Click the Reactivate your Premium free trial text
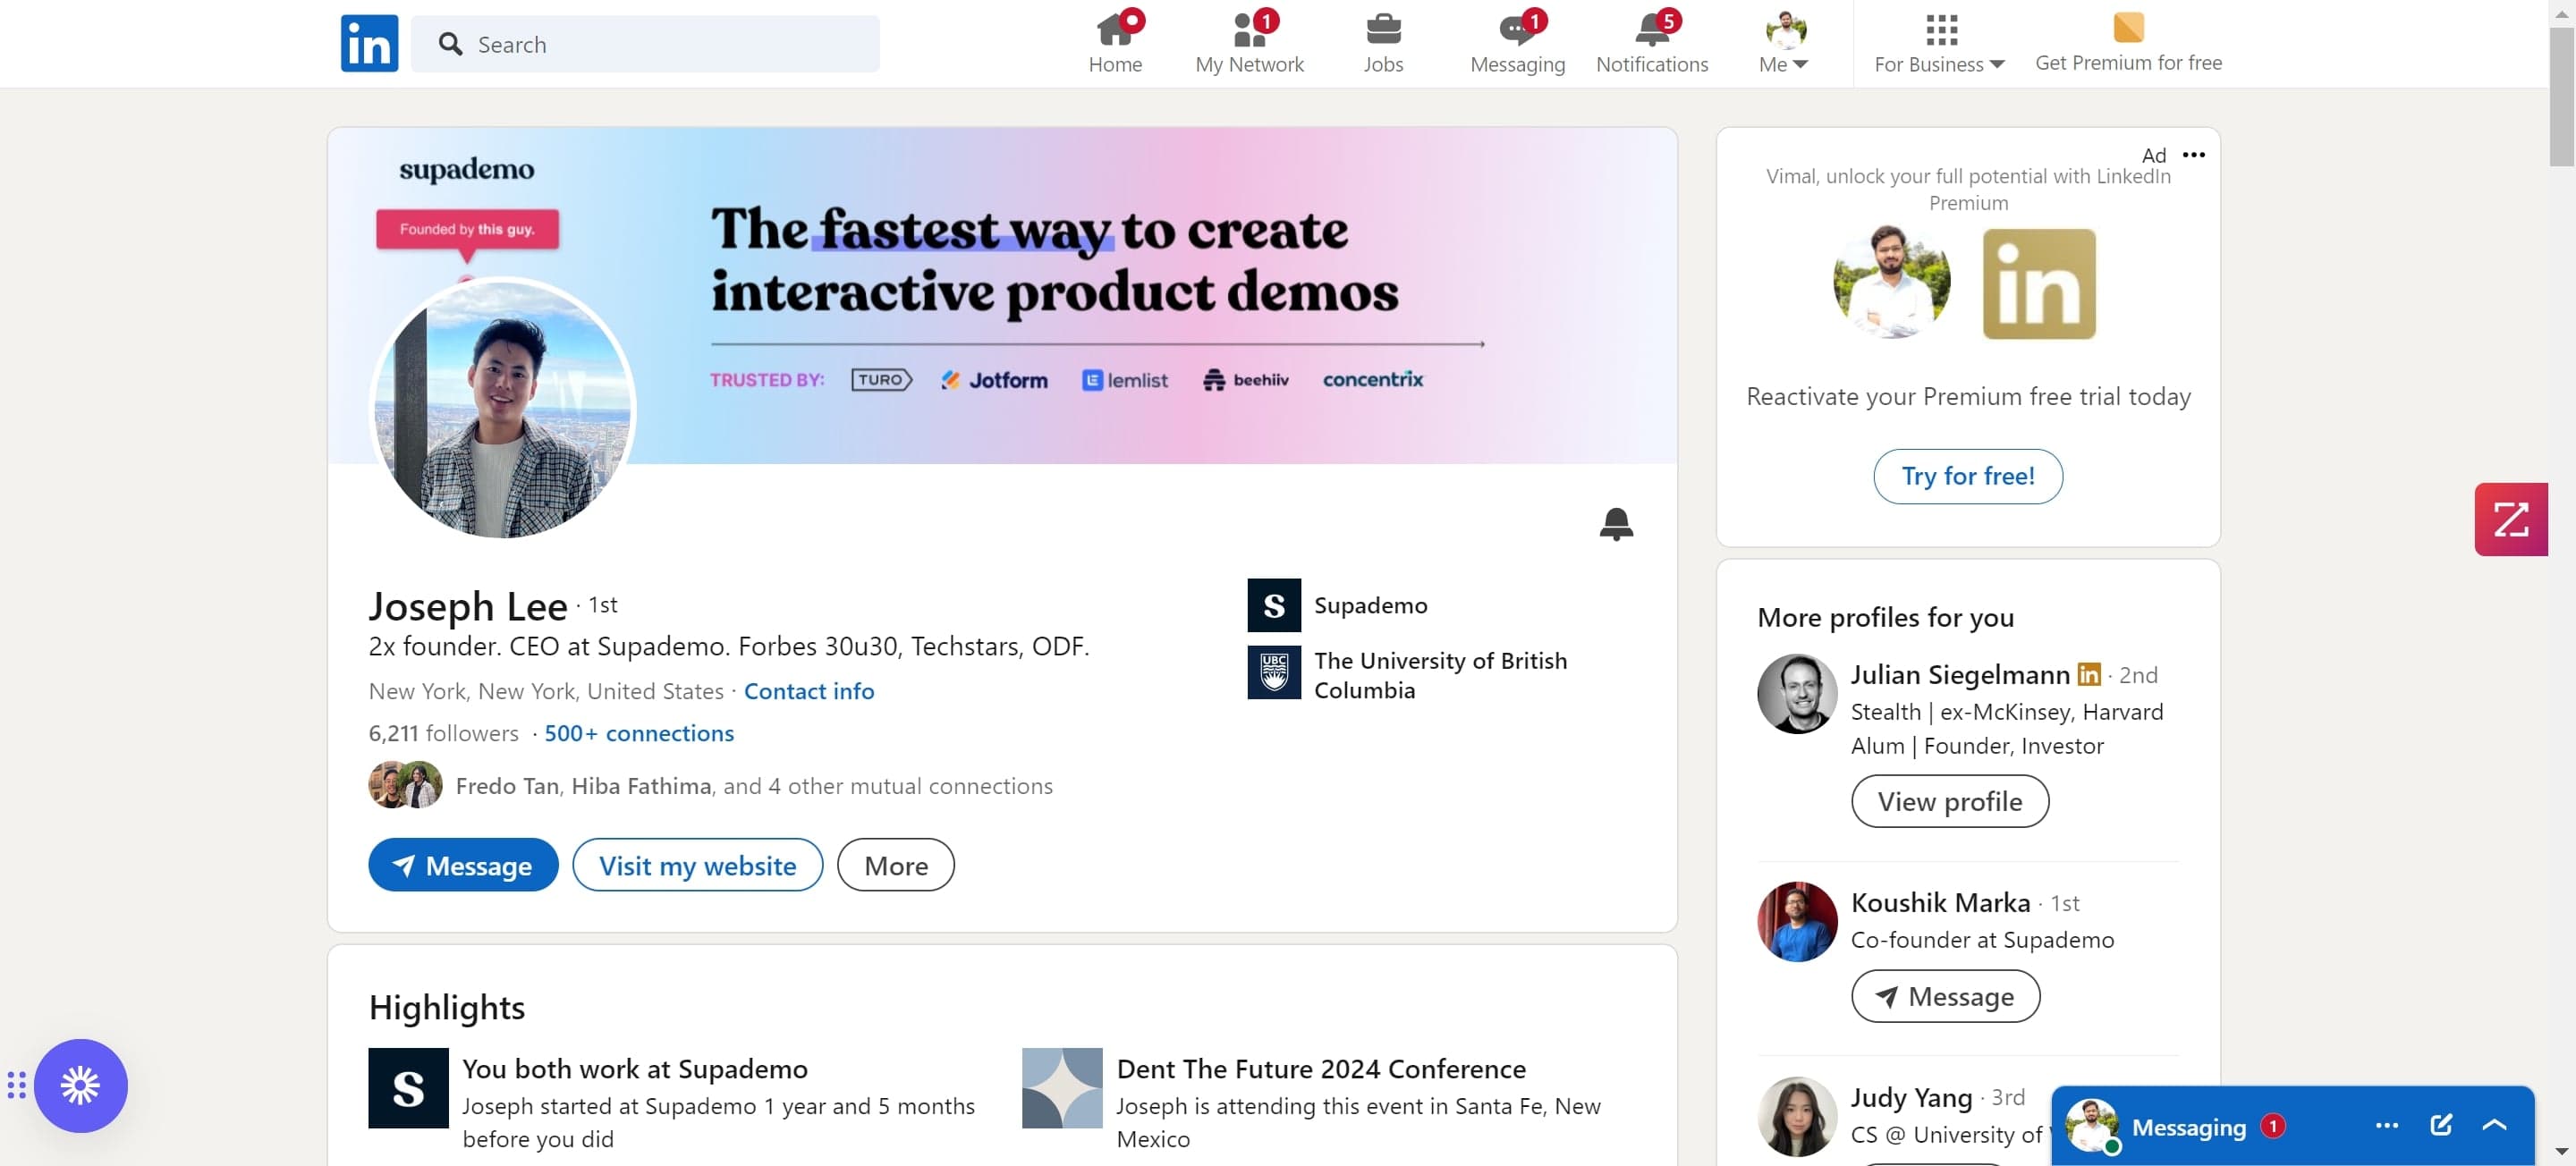Viewport: 2576px width, 1166px height. coord(1967,397)
